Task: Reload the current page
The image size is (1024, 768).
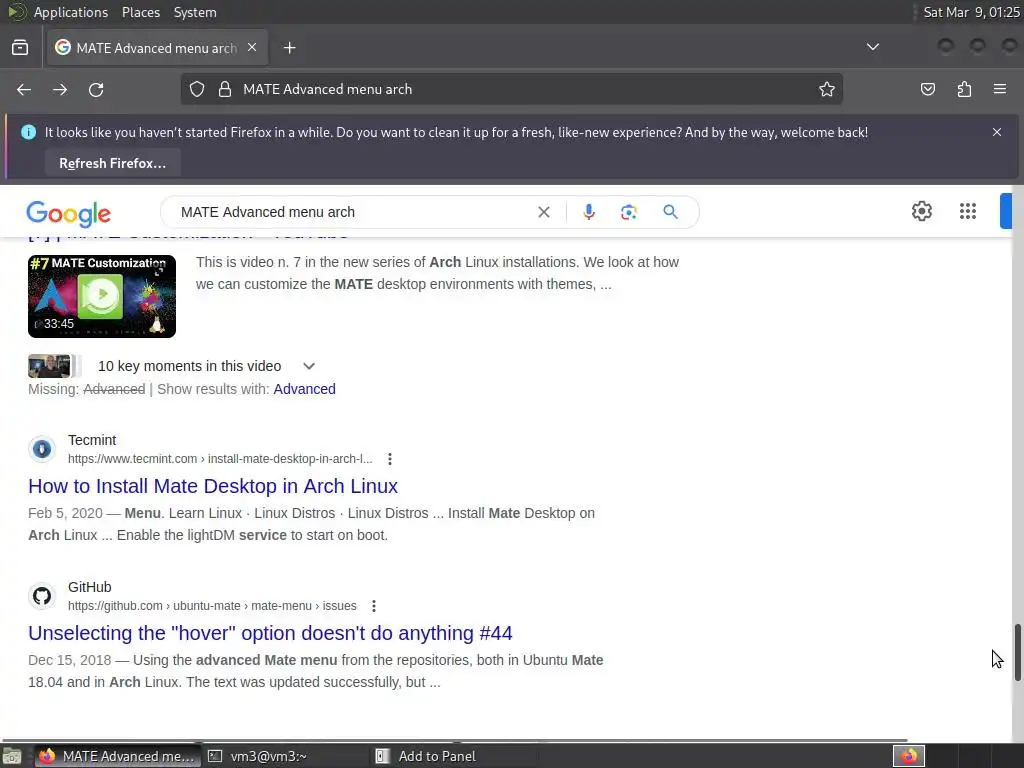Action: 96,89
